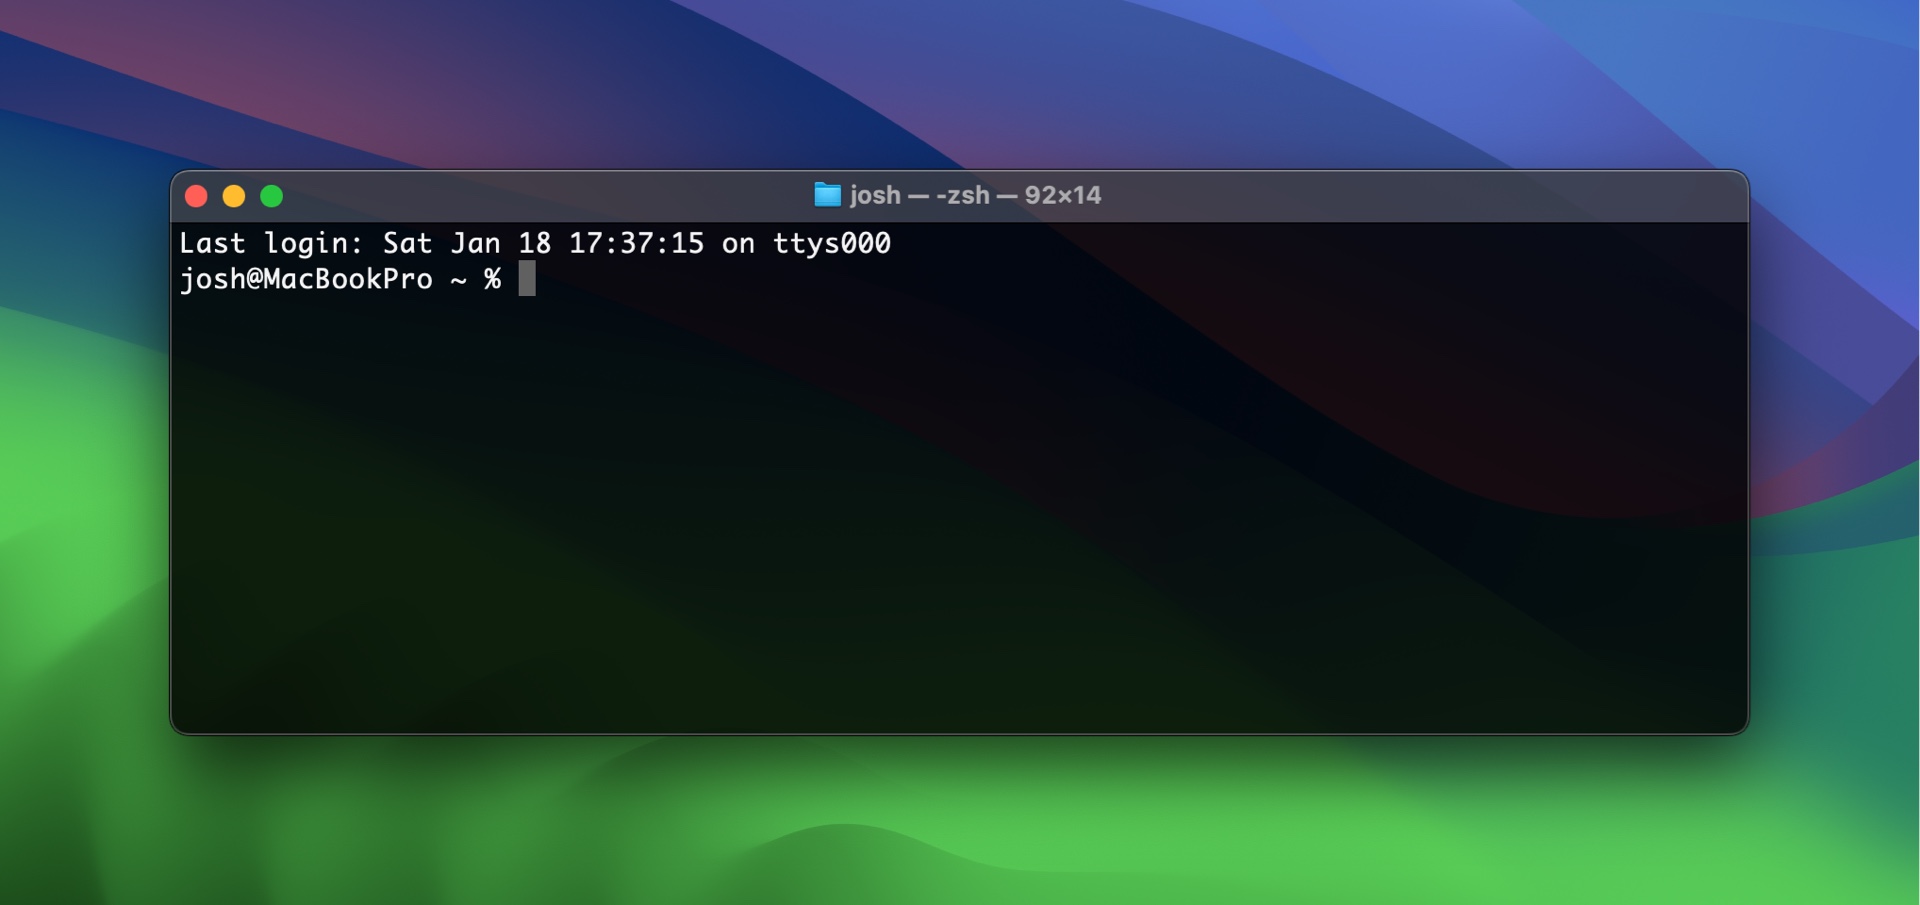The height and width of the screenshot is (905, 1920).
Task: Click the timestamp "17:37:15"
Action: (x=637, y=242)
